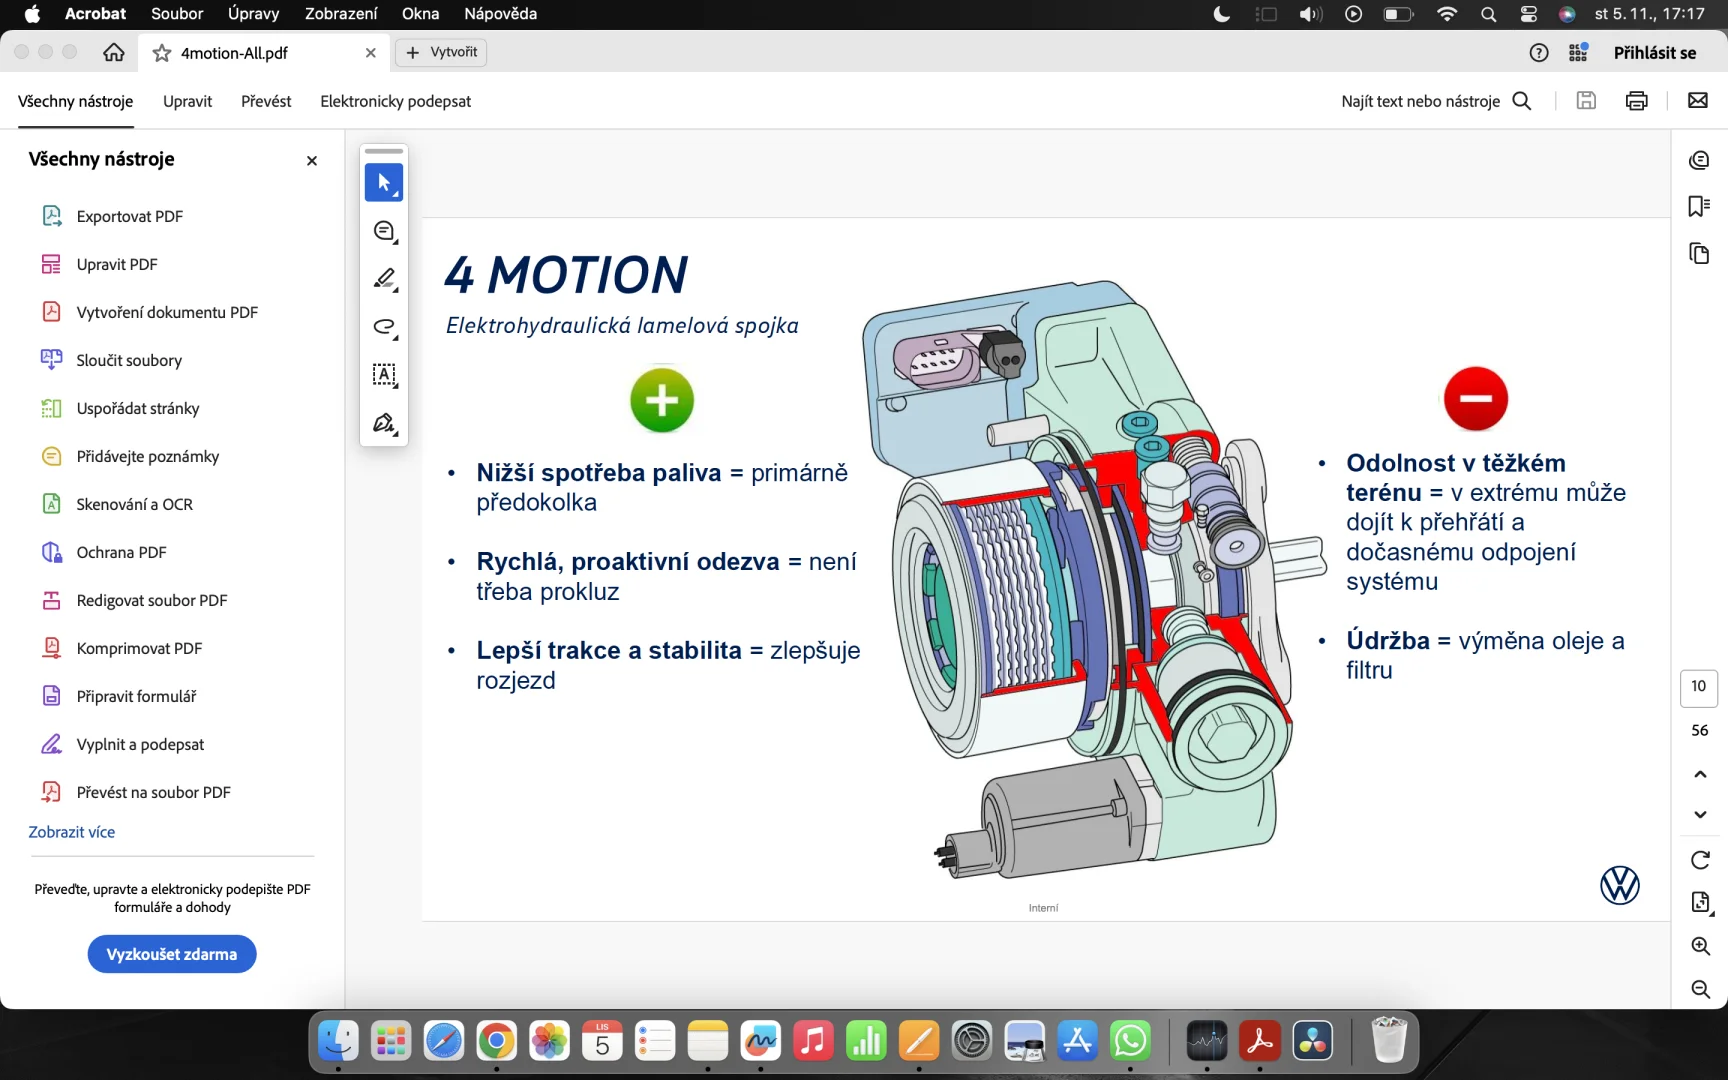The height and width of the screenshot is (1080, 1728).
Task: Select the highlighter pen tool
Action: pos(384,279)
